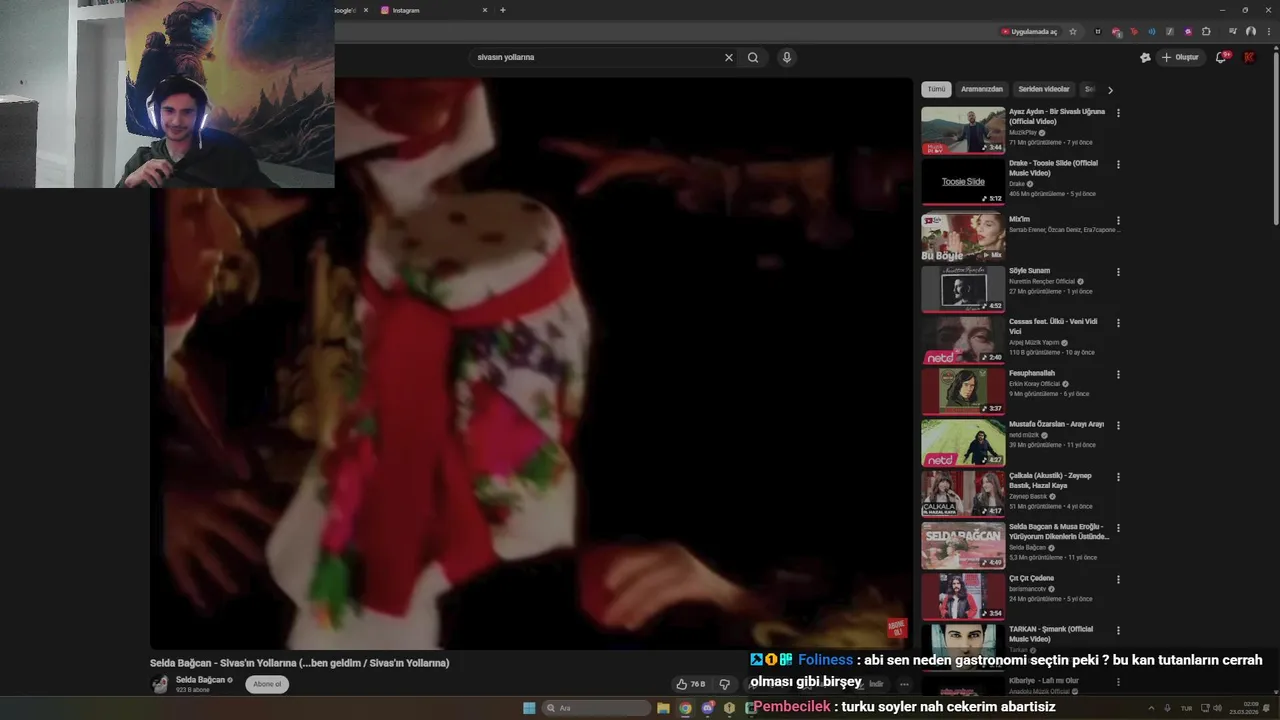Open YouTube notifications bell
Screen dimensions: 1280x720
point(1220,57)
